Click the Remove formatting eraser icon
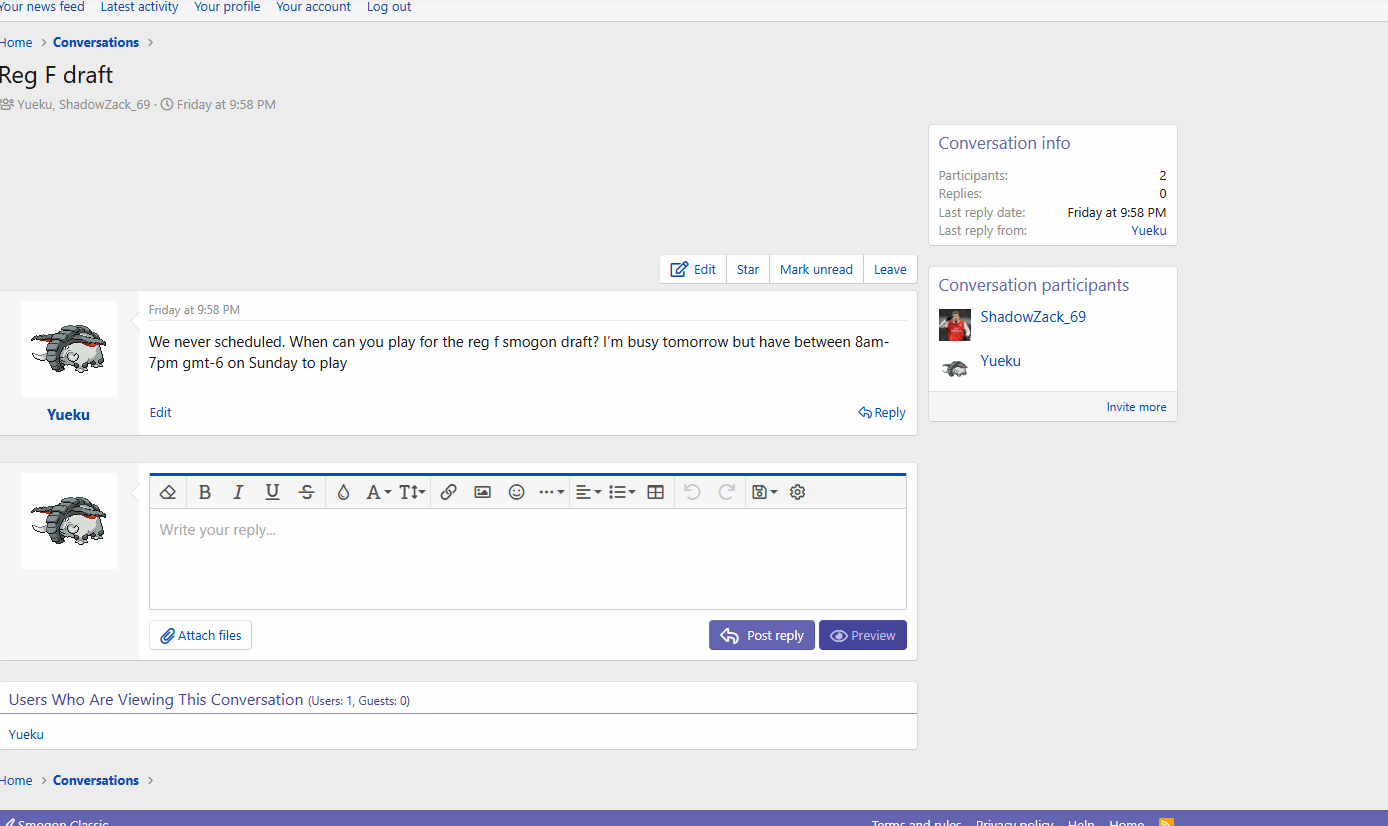 pos(168,492)
